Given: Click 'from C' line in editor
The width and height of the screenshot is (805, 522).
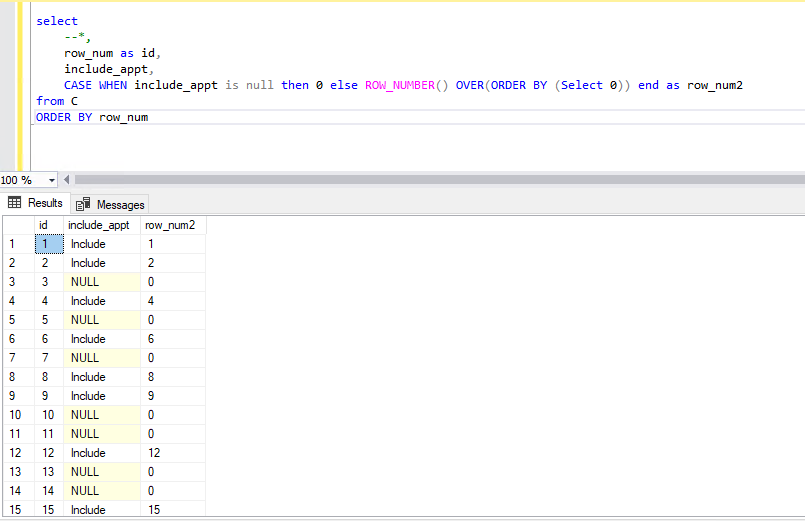Looking at the screenshot, I should (x=56, y=101).
